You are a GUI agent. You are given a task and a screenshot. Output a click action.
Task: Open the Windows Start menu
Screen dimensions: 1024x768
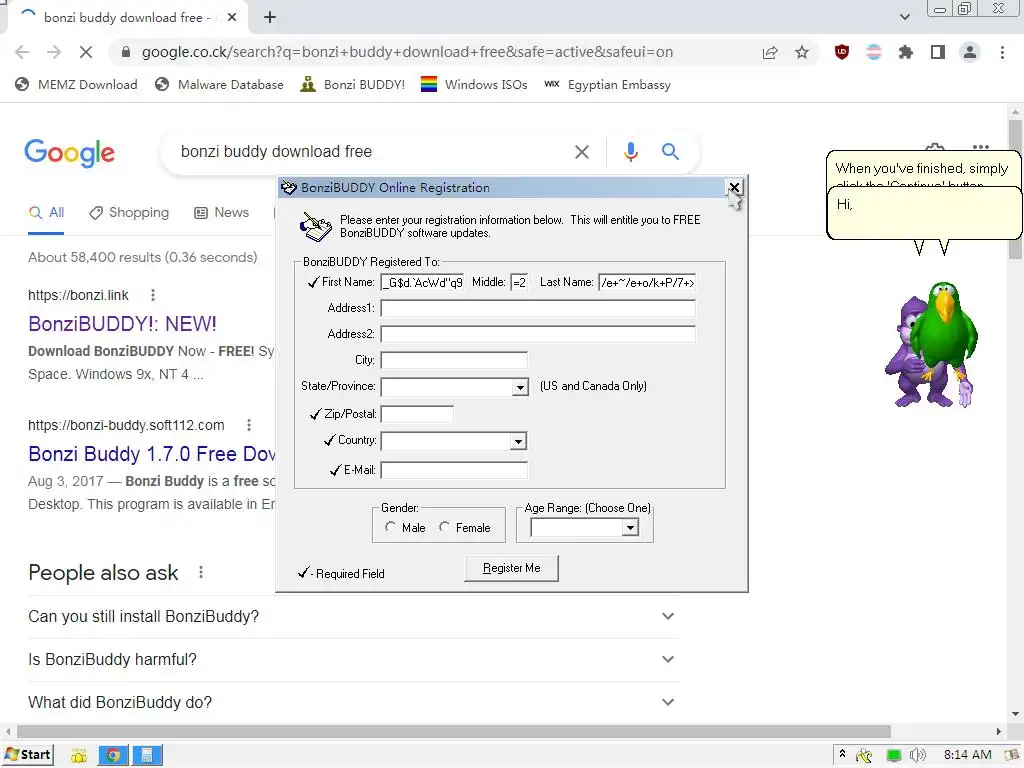click(x=28, y=755)
